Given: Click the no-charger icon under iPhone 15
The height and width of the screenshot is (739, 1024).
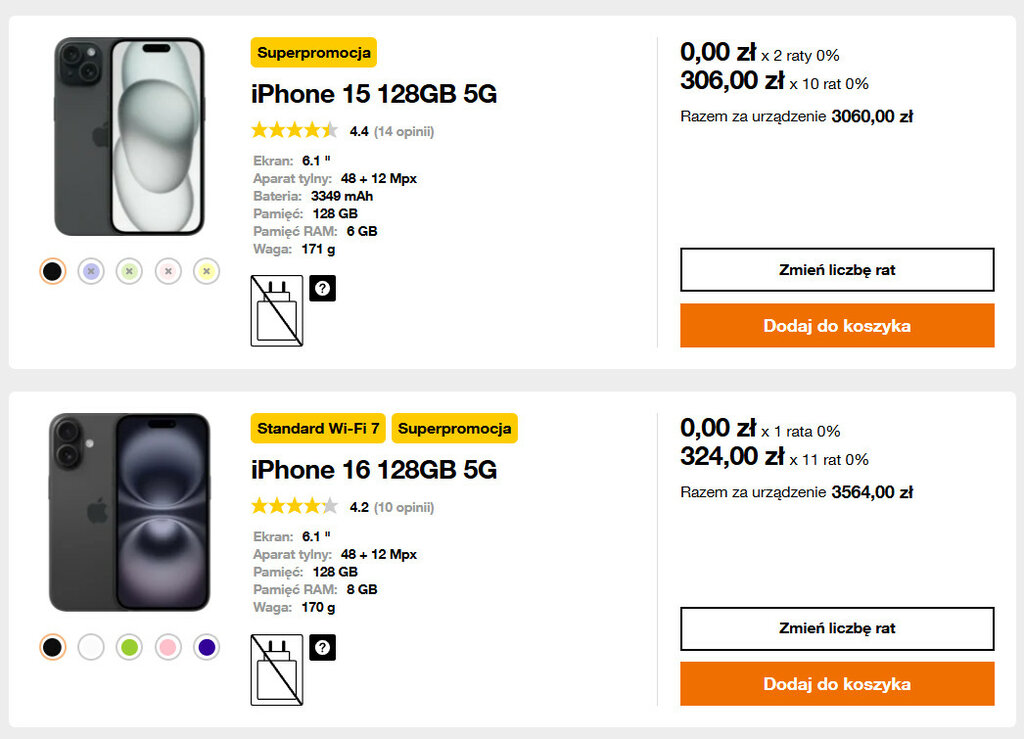Looking at the screenshot, I should click(x=276, y=311).
